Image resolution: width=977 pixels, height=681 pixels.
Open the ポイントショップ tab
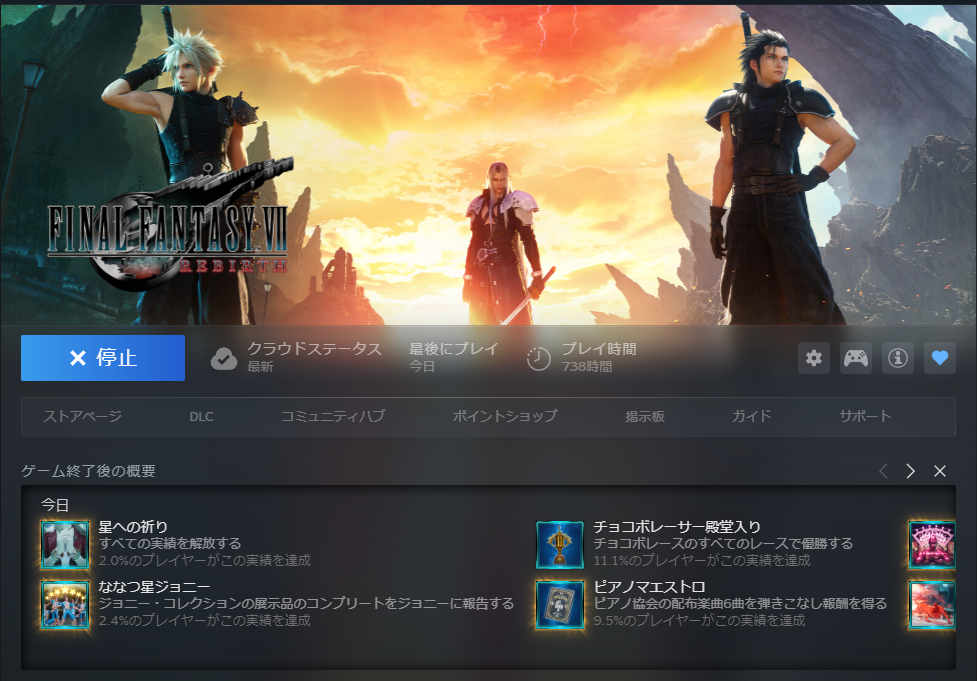pos(505,416)
